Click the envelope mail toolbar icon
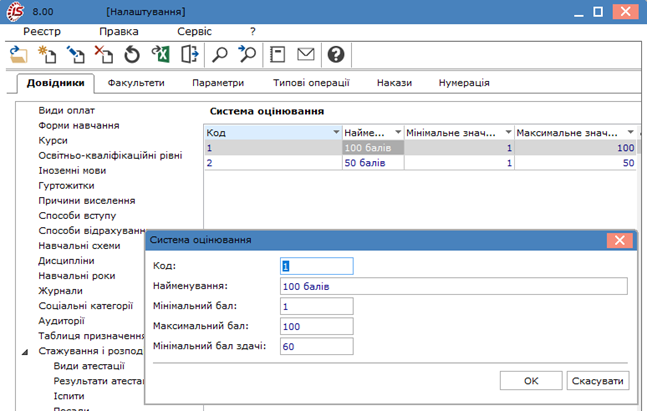The height and width of the screenshot is (411, 647). (x=306, y=54)
